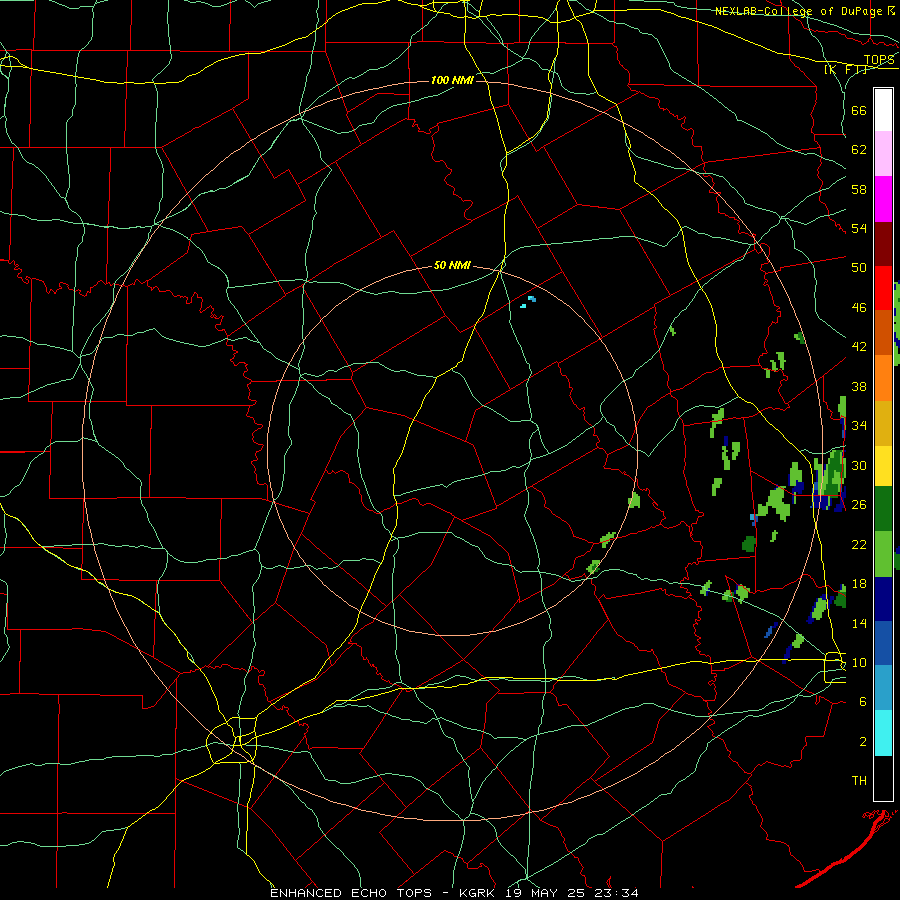This screenshot has width=900, height=900.
Task: Click the '2' legend value
Action: (x=863, y=742)
